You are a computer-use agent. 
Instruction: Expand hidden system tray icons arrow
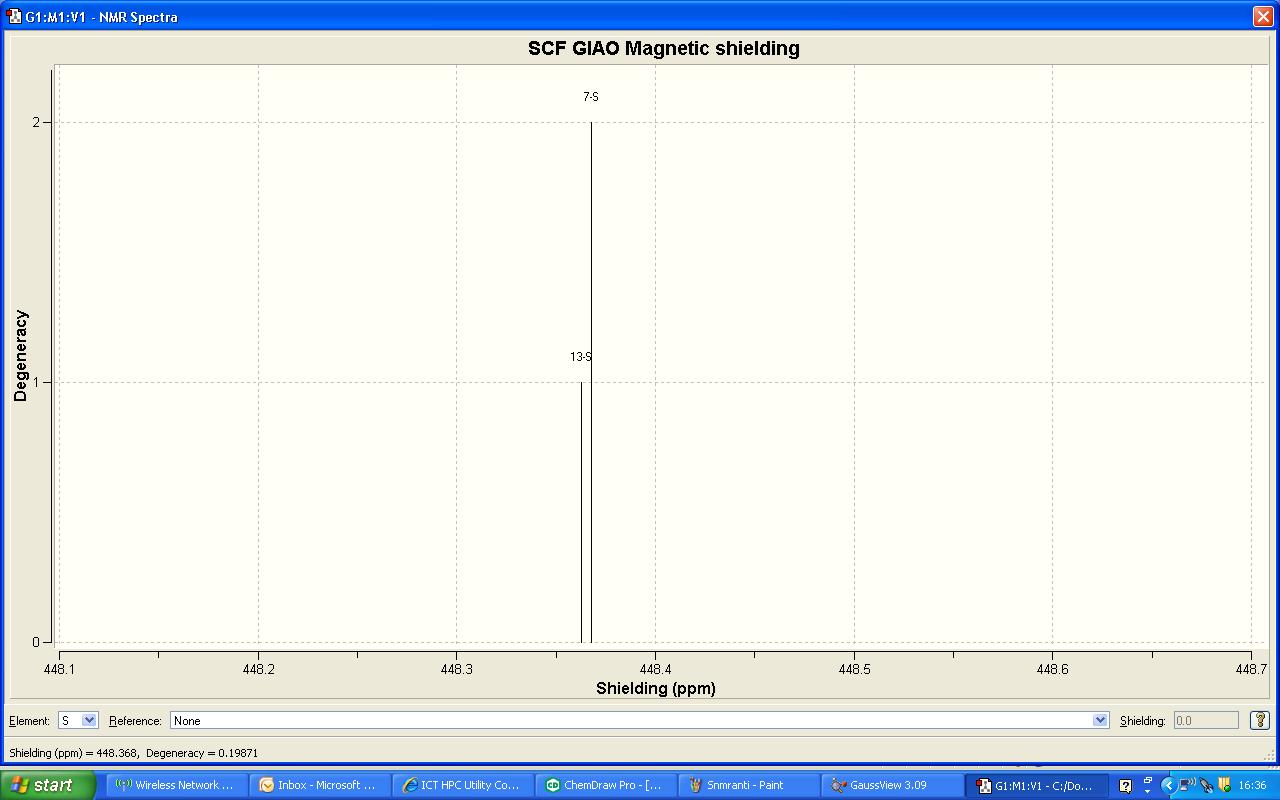coord(1168,786)
